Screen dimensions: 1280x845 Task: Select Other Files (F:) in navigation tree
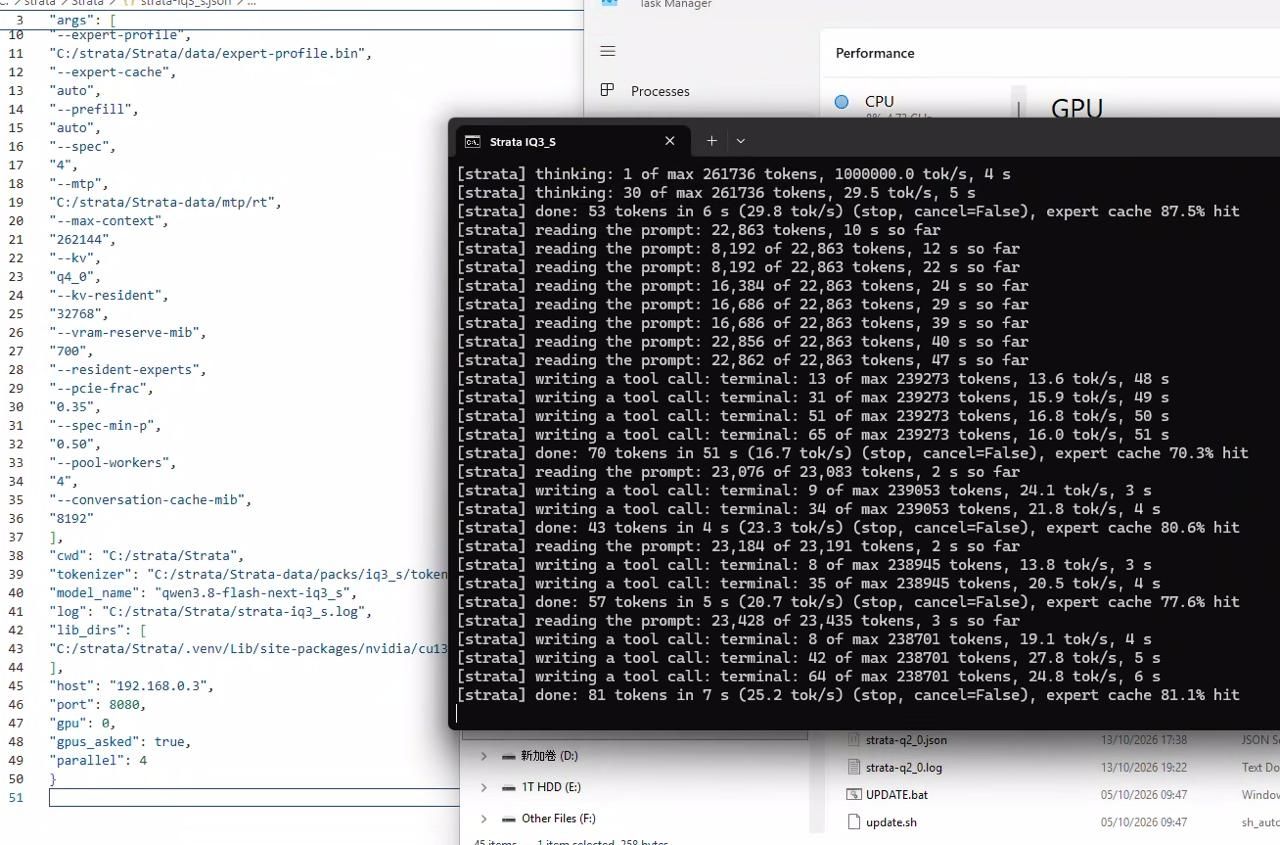click(x=558, y=818)
